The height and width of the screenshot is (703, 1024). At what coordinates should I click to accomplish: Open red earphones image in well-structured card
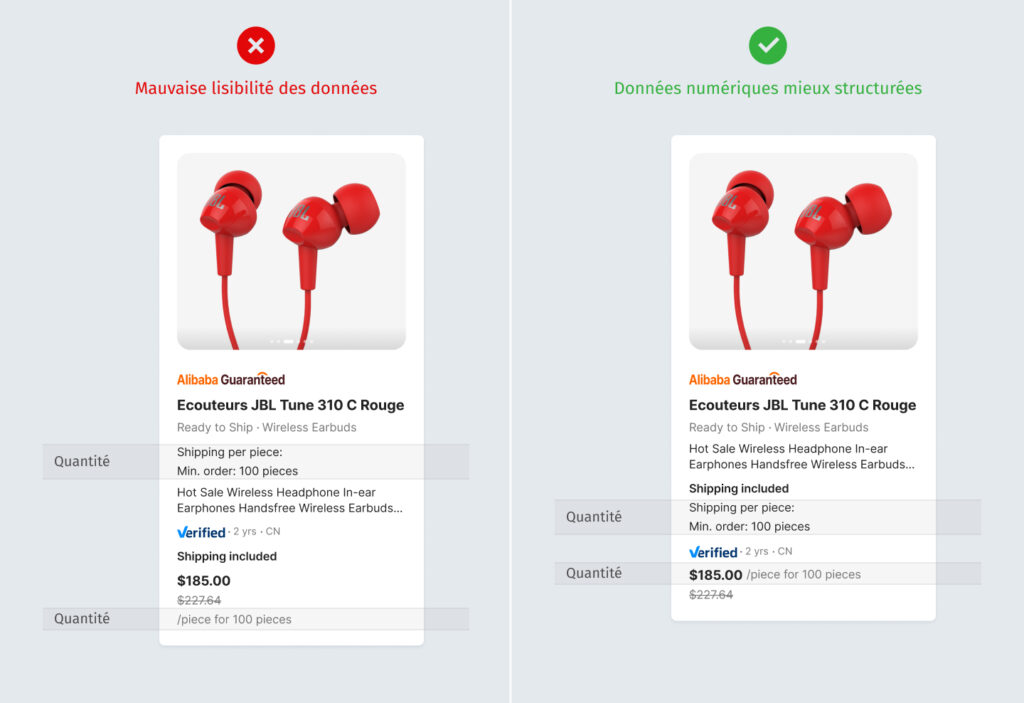tap(803, 250)
